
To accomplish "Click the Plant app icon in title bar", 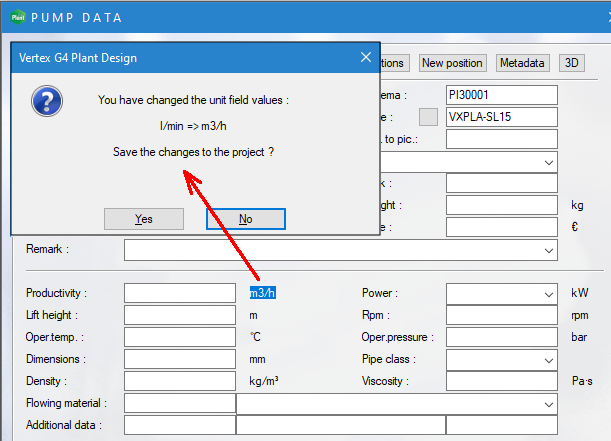I will coord(17,17).
